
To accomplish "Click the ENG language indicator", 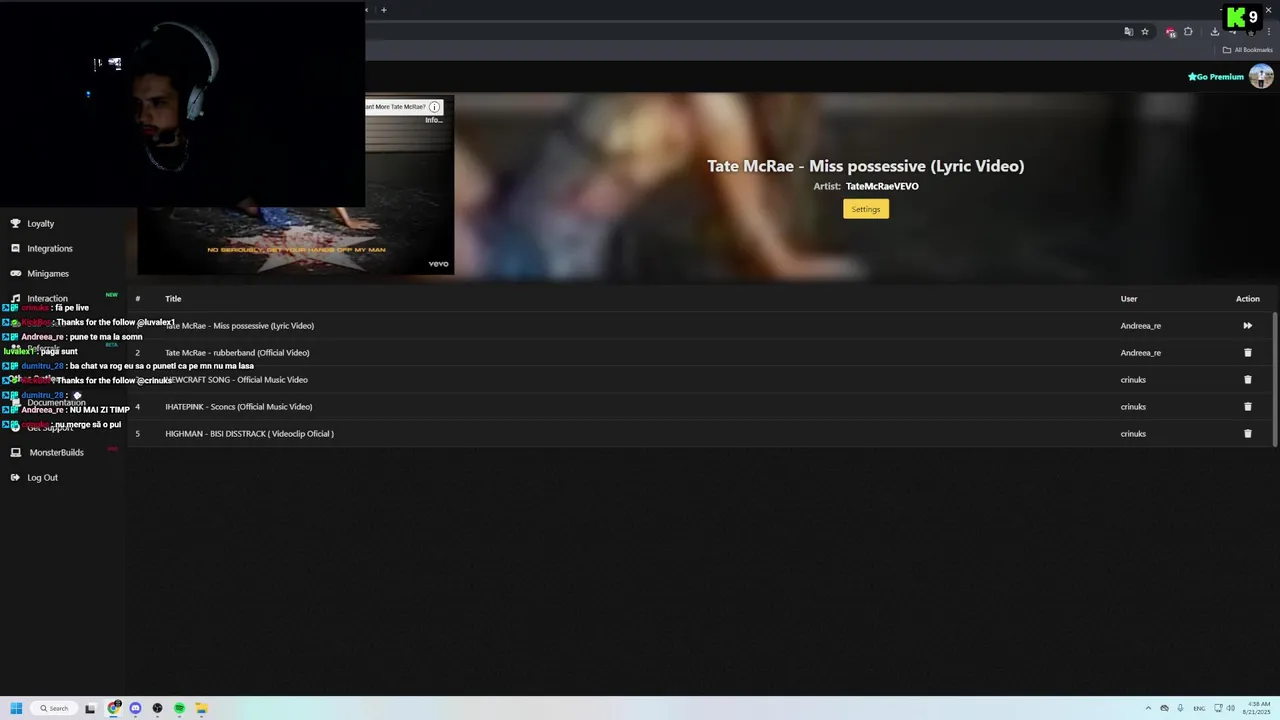I will click(1199, 708).
